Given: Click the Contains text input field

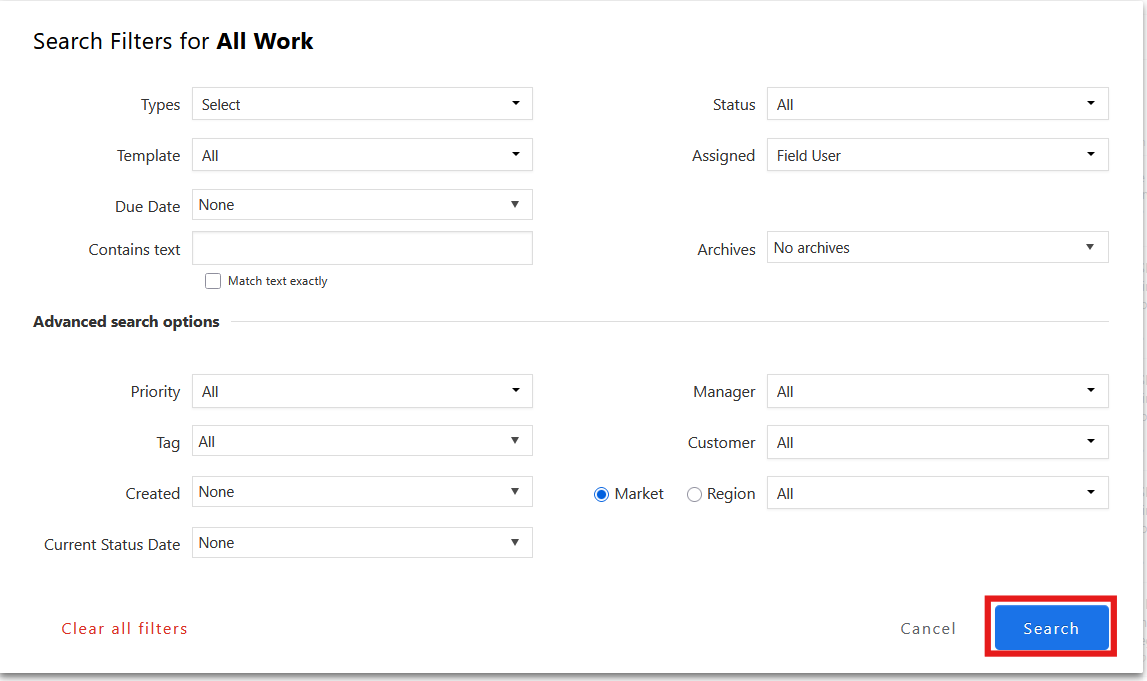Looking at the screenshot, I should [361, 249].
